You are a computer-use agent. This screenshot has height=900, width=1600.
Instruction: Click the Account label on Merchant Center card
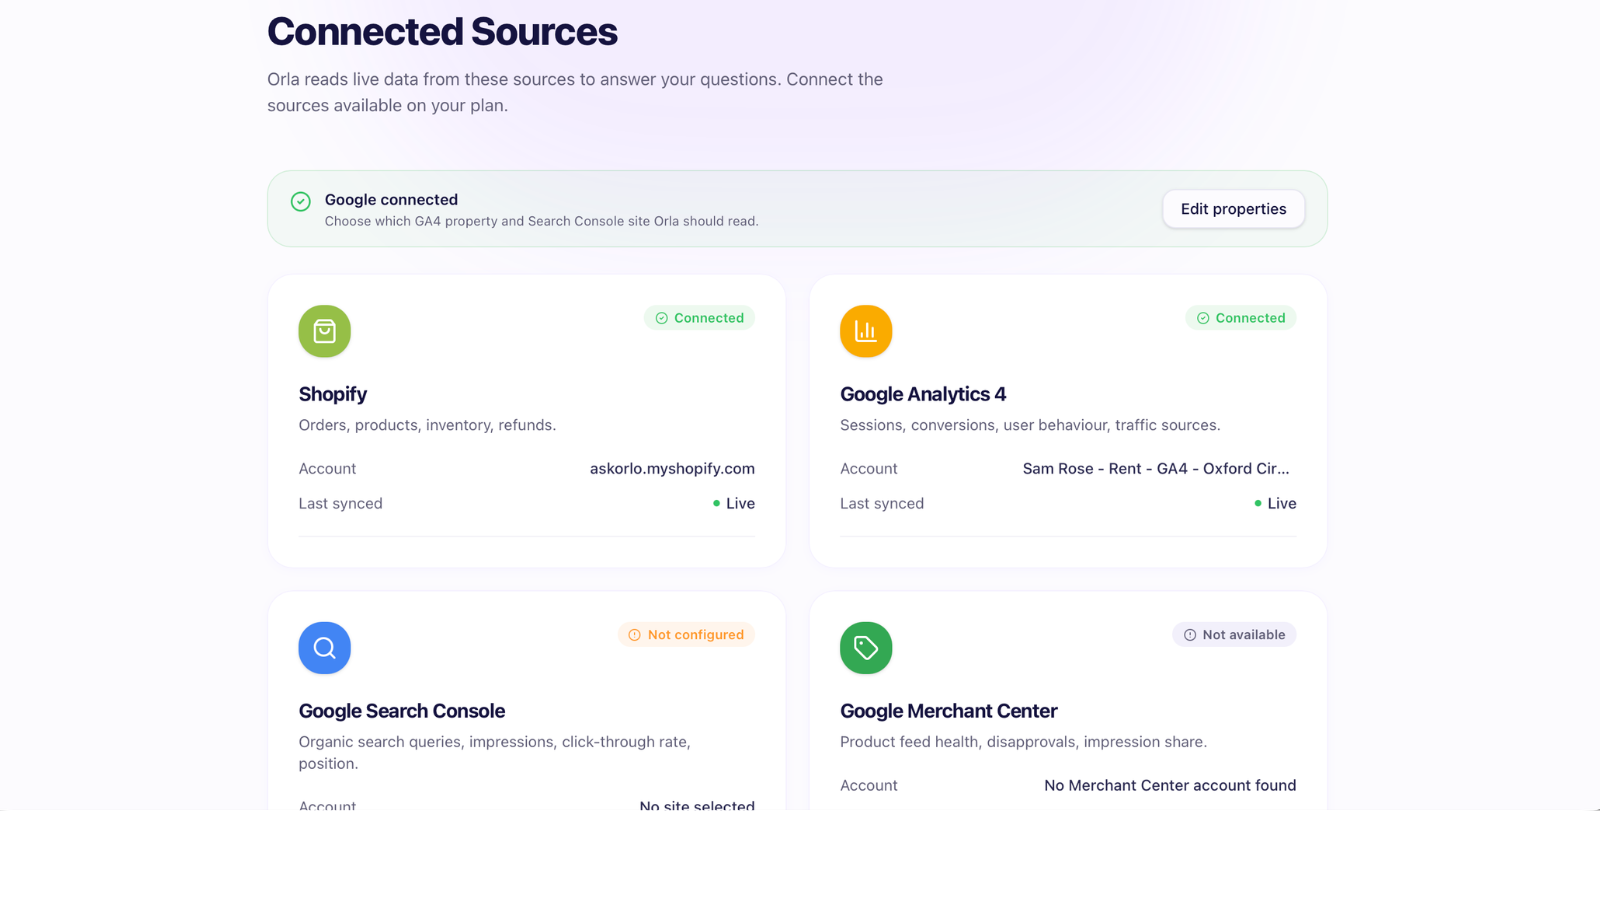(869, 785)
